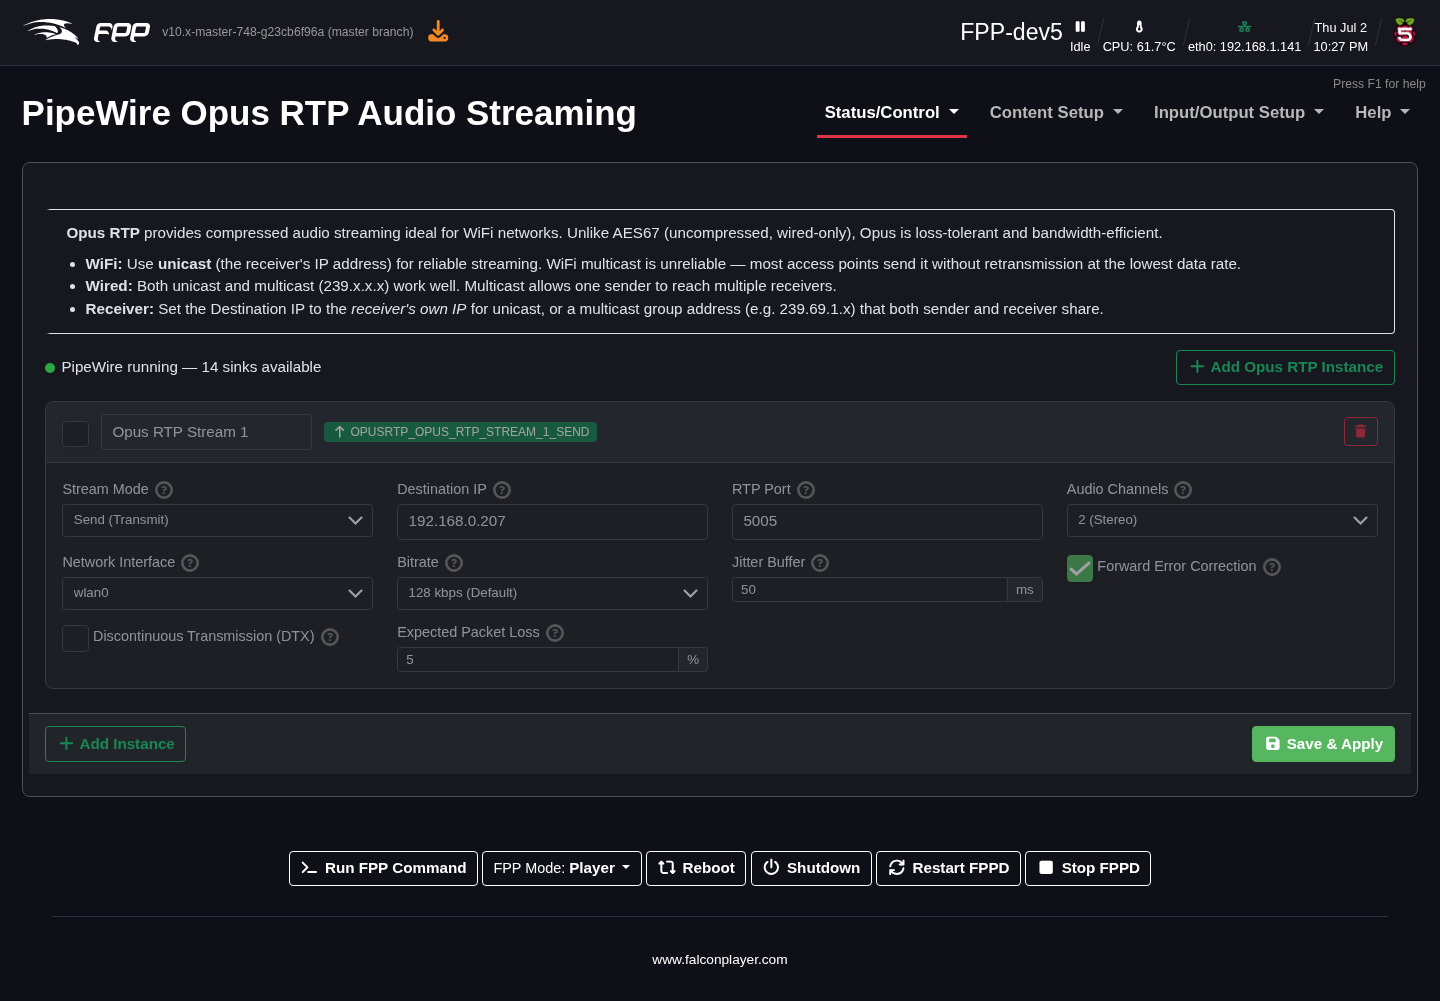This screenshot has width=1440, height=1001.
Task: Click the FPP falcon logo
Action: pyautogui.click(x=86, y=32)
